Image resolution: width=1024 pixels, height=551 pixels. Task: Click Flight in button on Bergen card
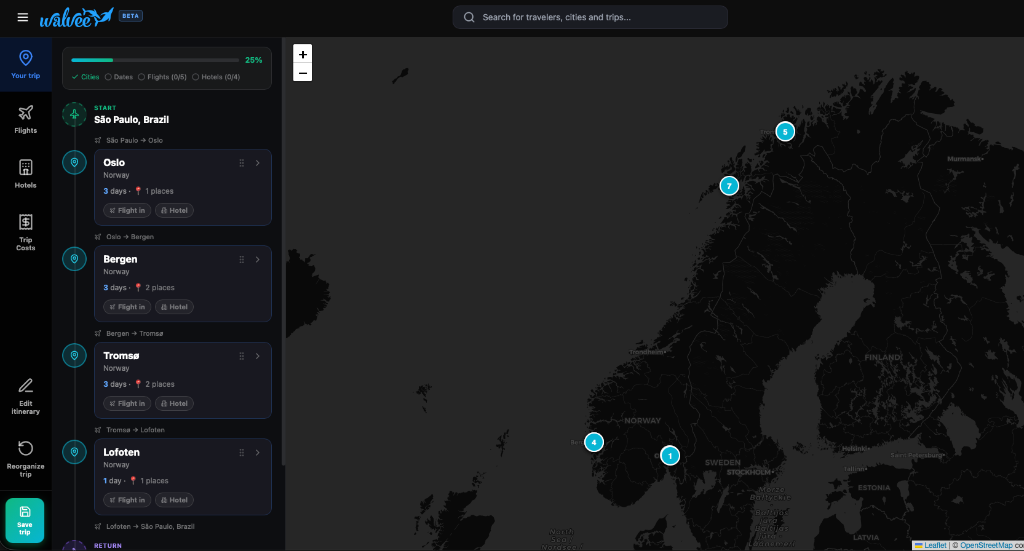(x=127, y=307)
